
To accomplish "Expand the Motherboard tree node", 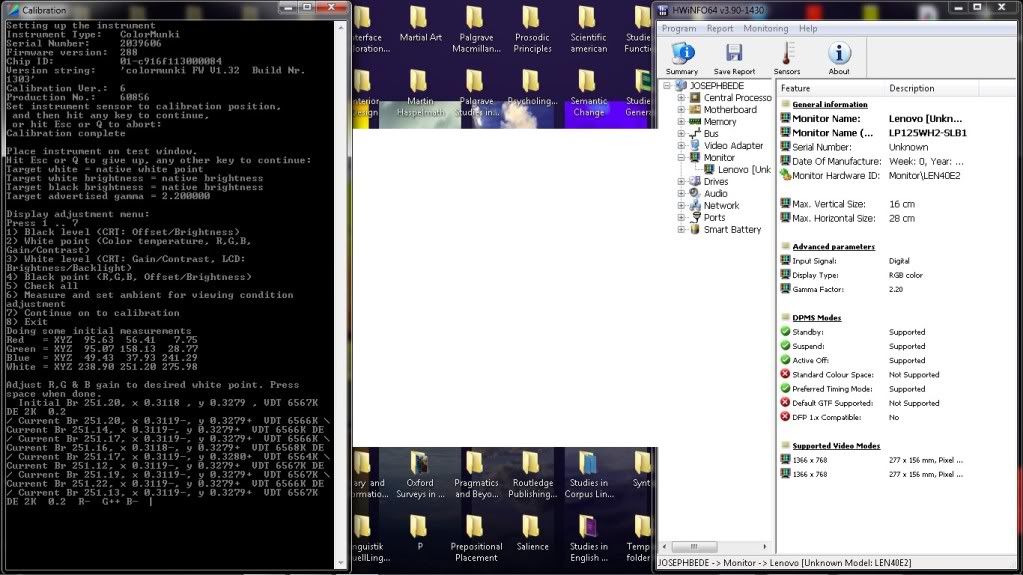I will click(x=681, y=110).
